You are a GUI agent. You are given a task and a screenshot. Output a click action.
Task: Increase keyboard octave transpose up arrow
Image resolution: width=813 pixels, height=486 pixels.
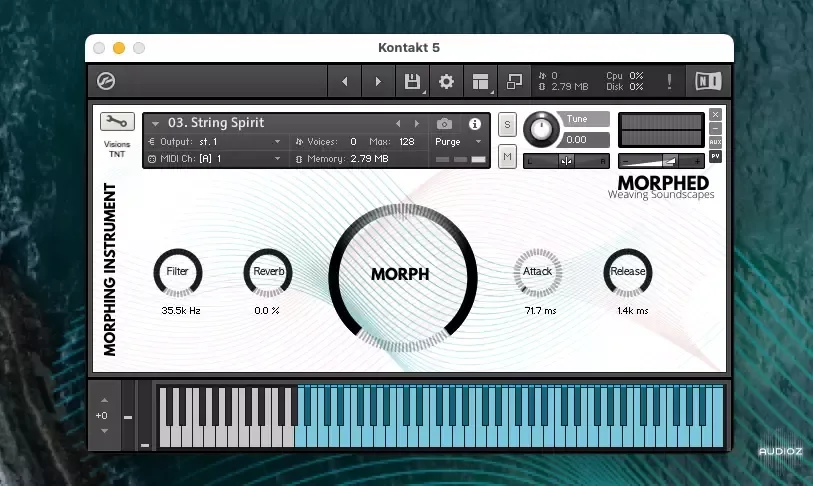click(104, 400)
